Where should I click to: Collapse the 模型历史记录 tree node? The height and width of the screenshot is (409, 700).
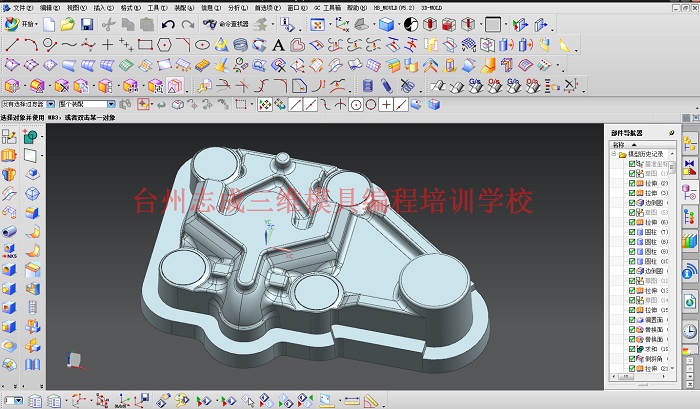click(x=614, y=154)
